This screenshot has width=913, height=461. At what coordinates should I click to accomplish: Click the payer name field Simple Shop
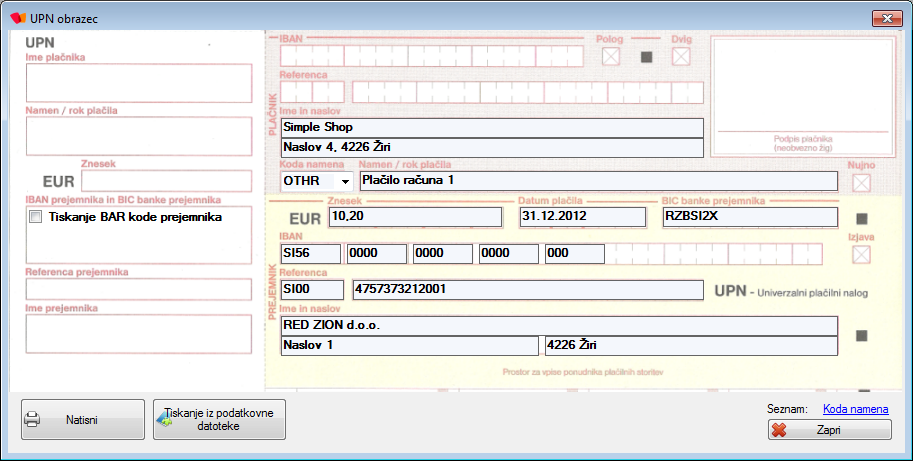click(x=492, y=128)
